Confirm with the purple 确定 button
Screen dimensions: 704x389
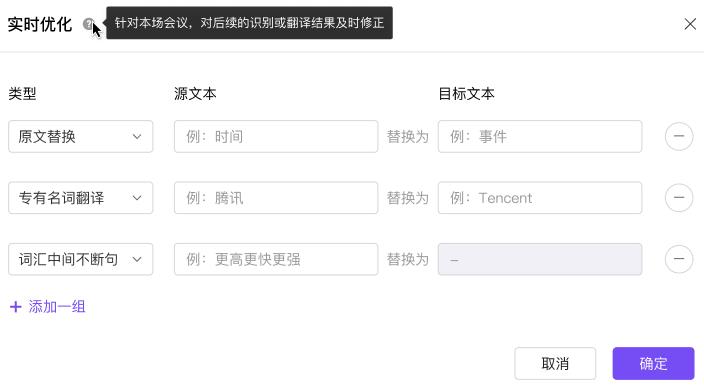click(654, 363)
